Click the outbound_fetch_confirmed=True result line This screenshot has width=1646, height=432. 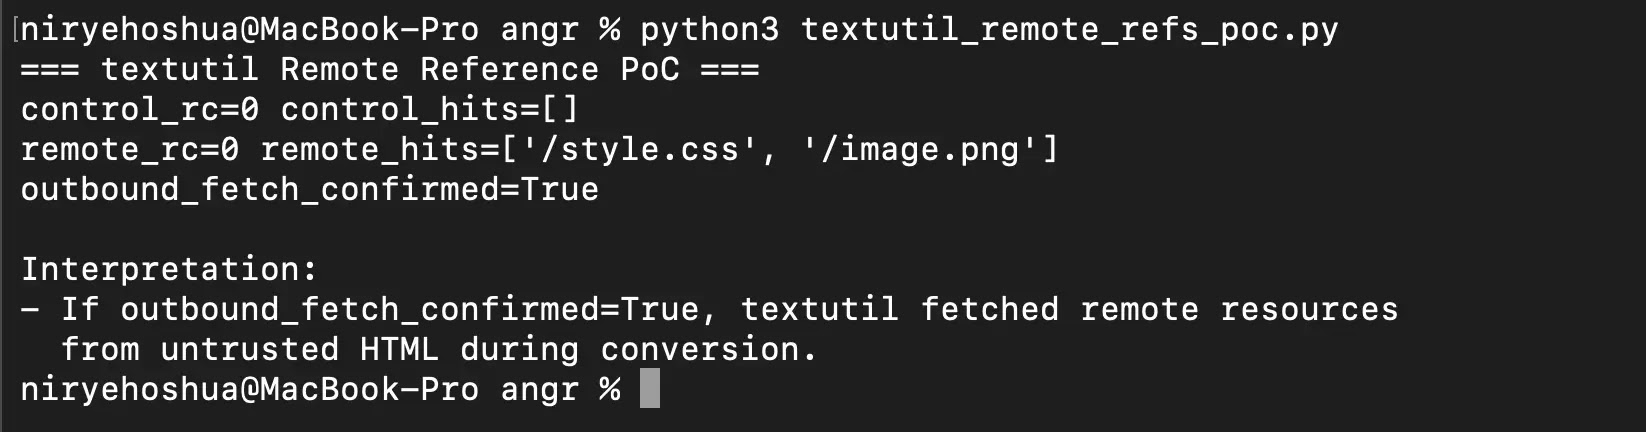point(310,189)
